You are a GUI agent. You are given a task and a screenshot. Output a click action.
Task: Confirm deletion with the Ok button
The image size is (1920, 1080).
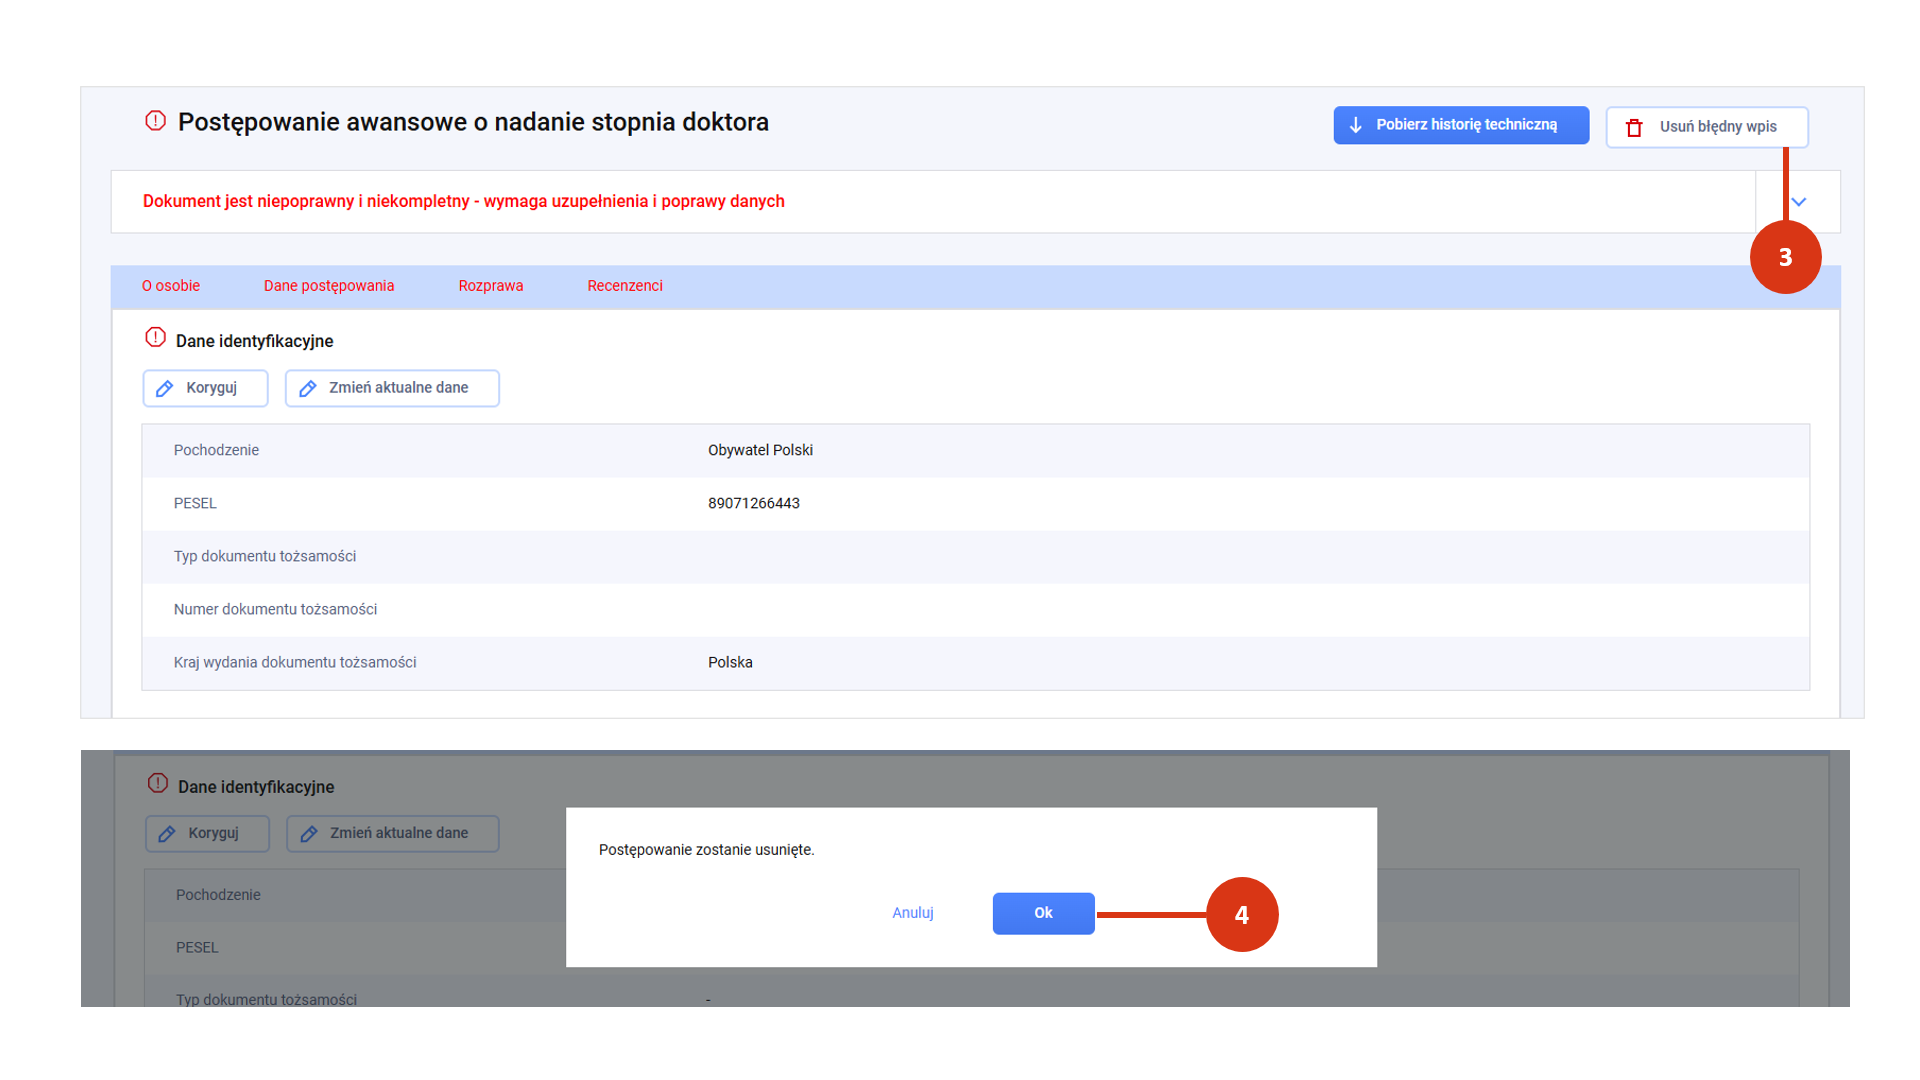(1043, 913)
